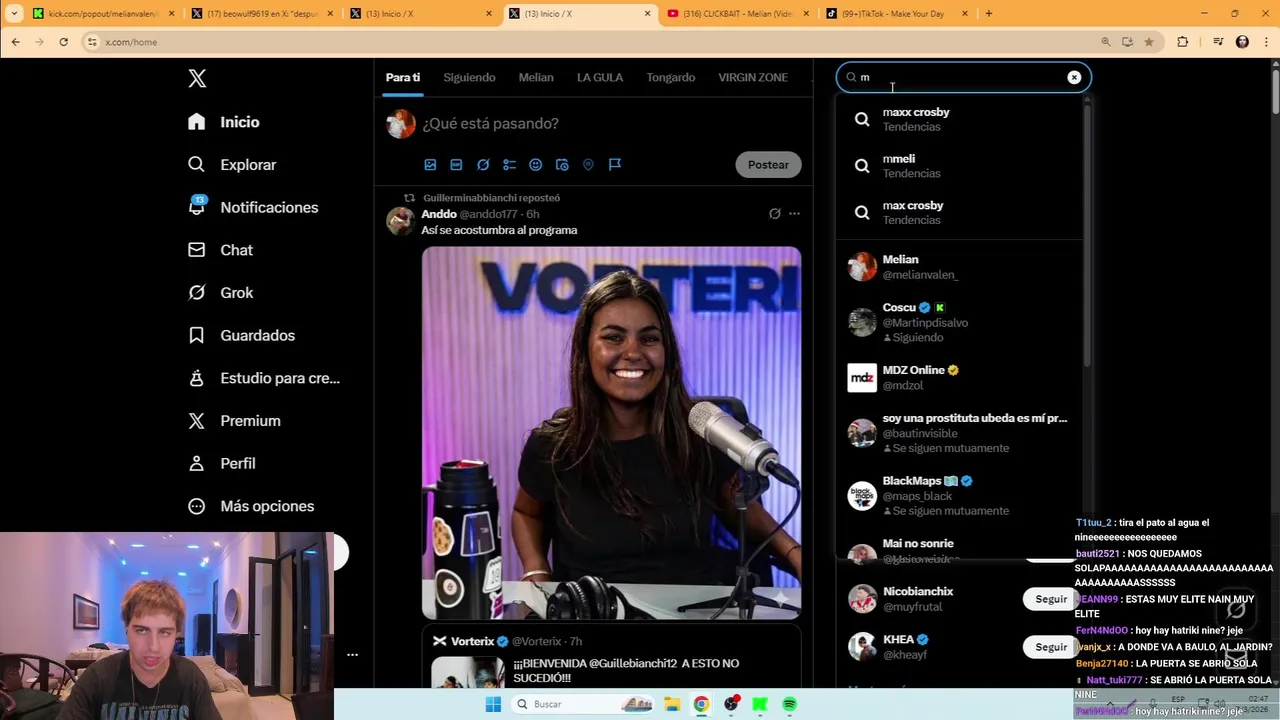This screenshot has height=720, width=1280.
Task: Open Nicobianchix profile
Action: click(917, 592)
